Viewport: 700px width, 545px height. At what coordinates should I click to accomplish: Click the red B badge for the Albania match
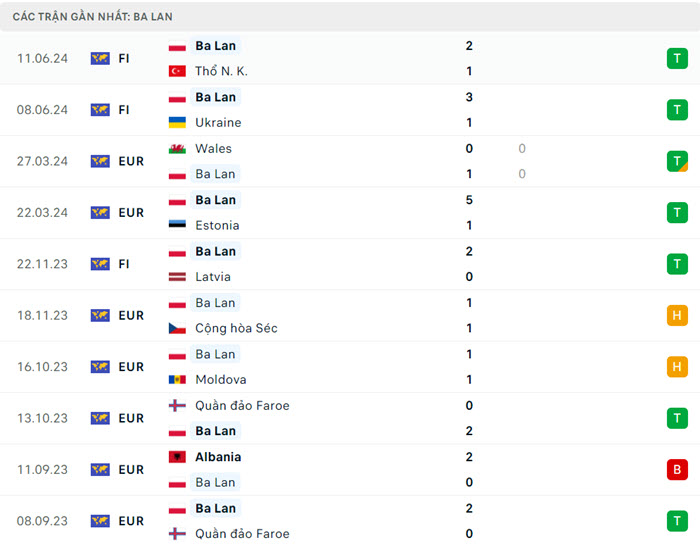tap(677, 470)
